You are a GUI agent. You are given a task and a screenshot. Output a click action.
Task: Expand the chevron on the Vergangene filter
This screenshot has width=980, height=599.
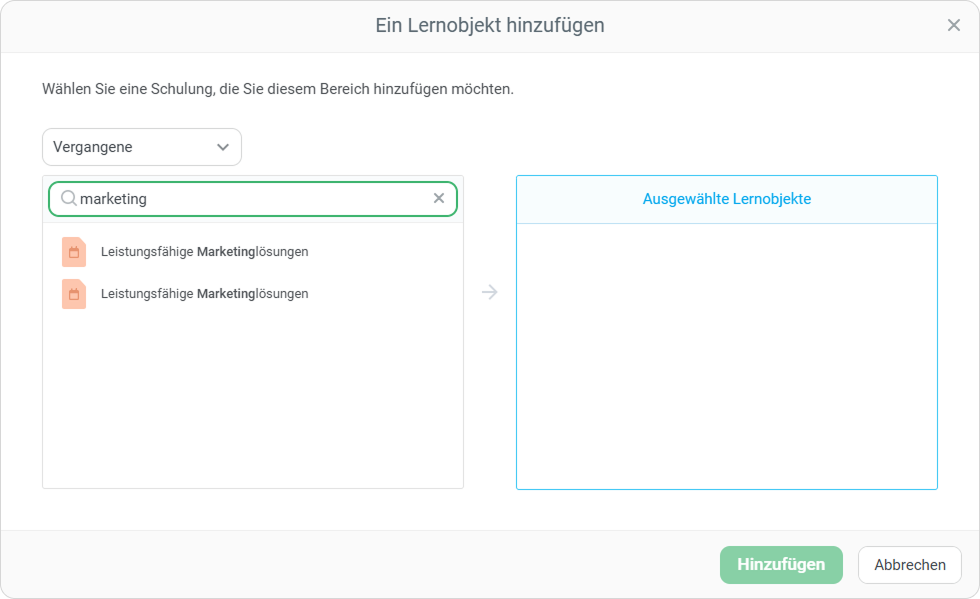pyautogui.click(x=223, y=147)
